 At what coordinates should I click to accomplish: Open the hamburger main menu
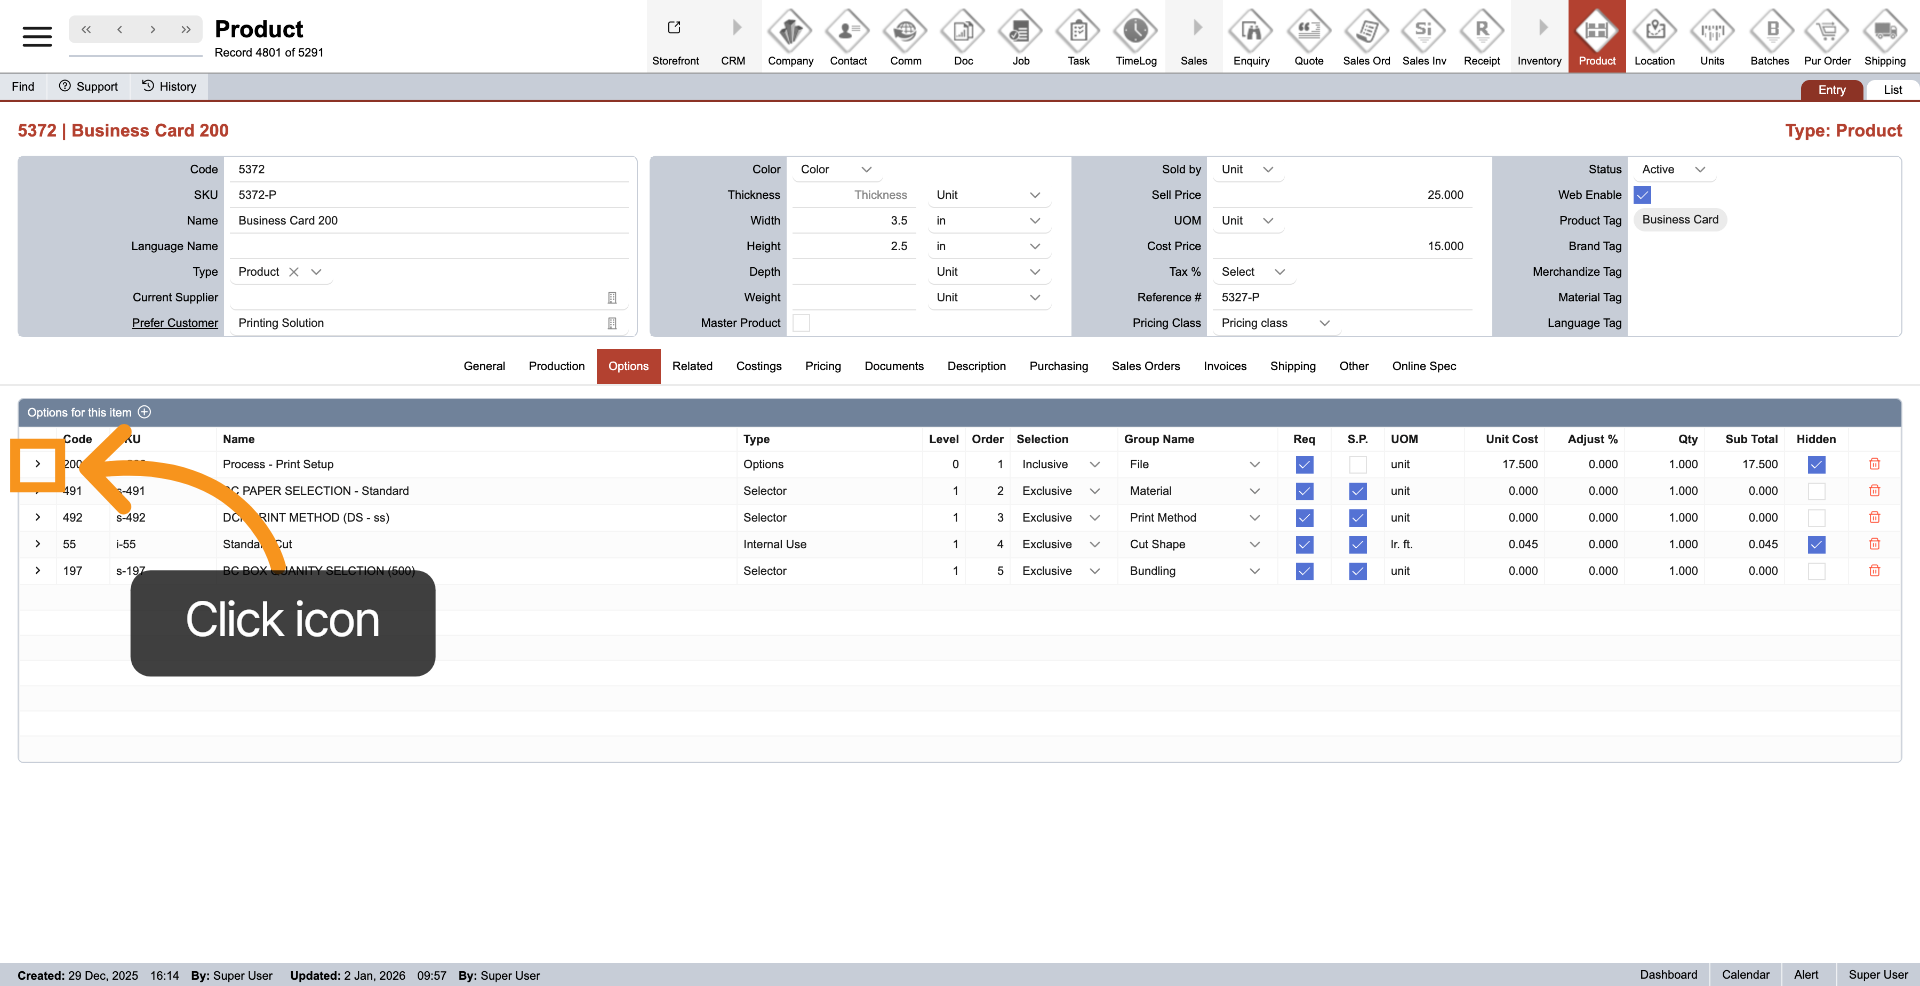point(37,37)
